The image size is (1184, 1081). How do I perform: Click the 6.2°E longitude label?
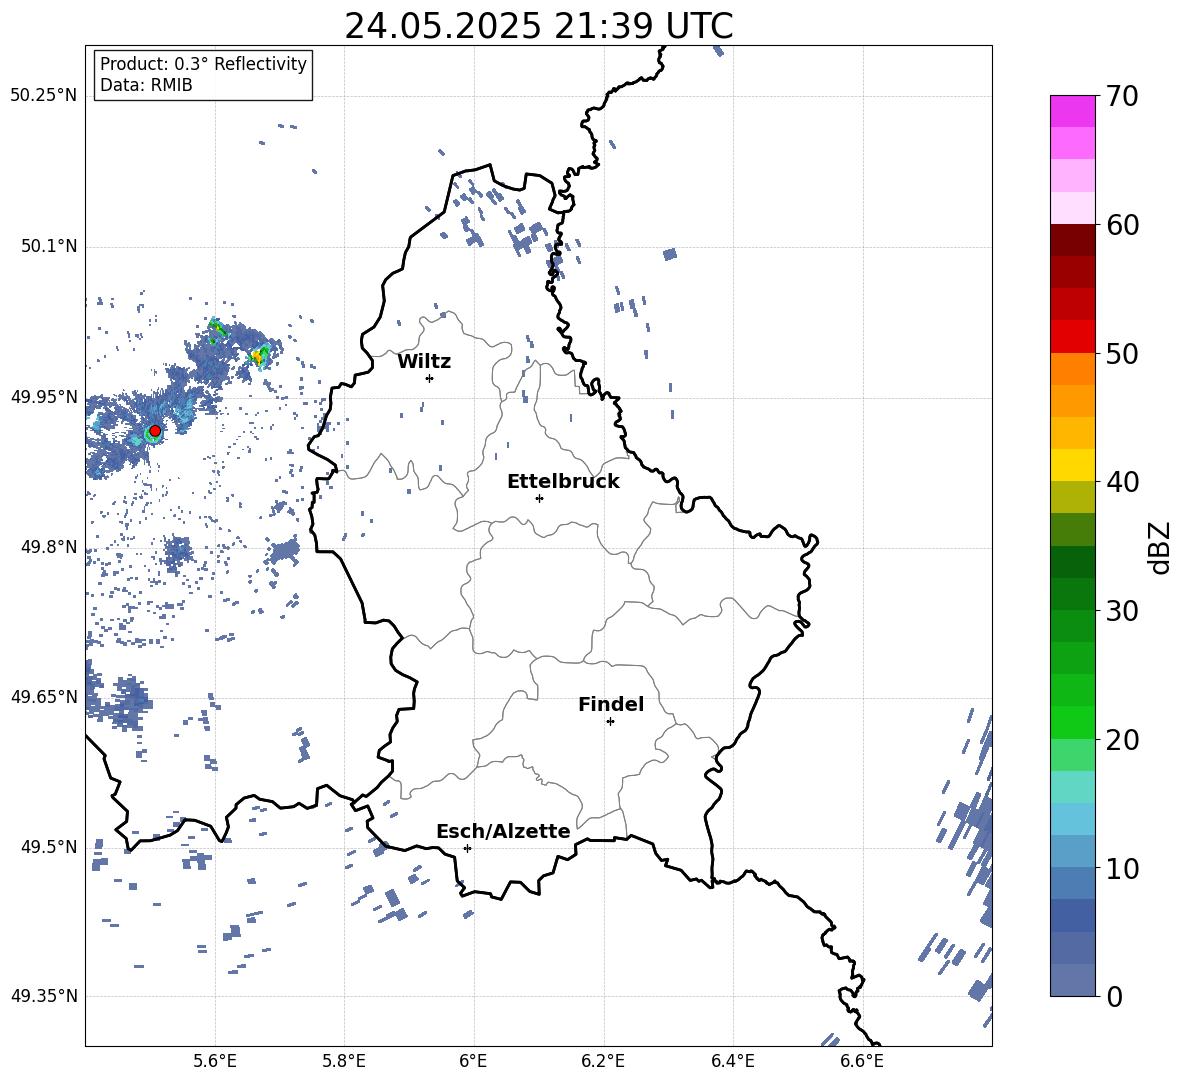point(603,1061)
